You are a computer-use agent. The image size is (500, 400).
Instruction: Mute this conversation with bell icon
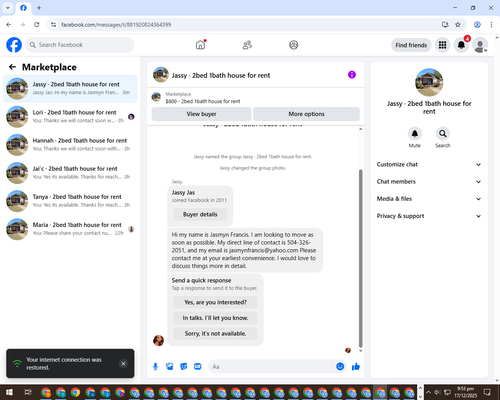tap(414, 134)
